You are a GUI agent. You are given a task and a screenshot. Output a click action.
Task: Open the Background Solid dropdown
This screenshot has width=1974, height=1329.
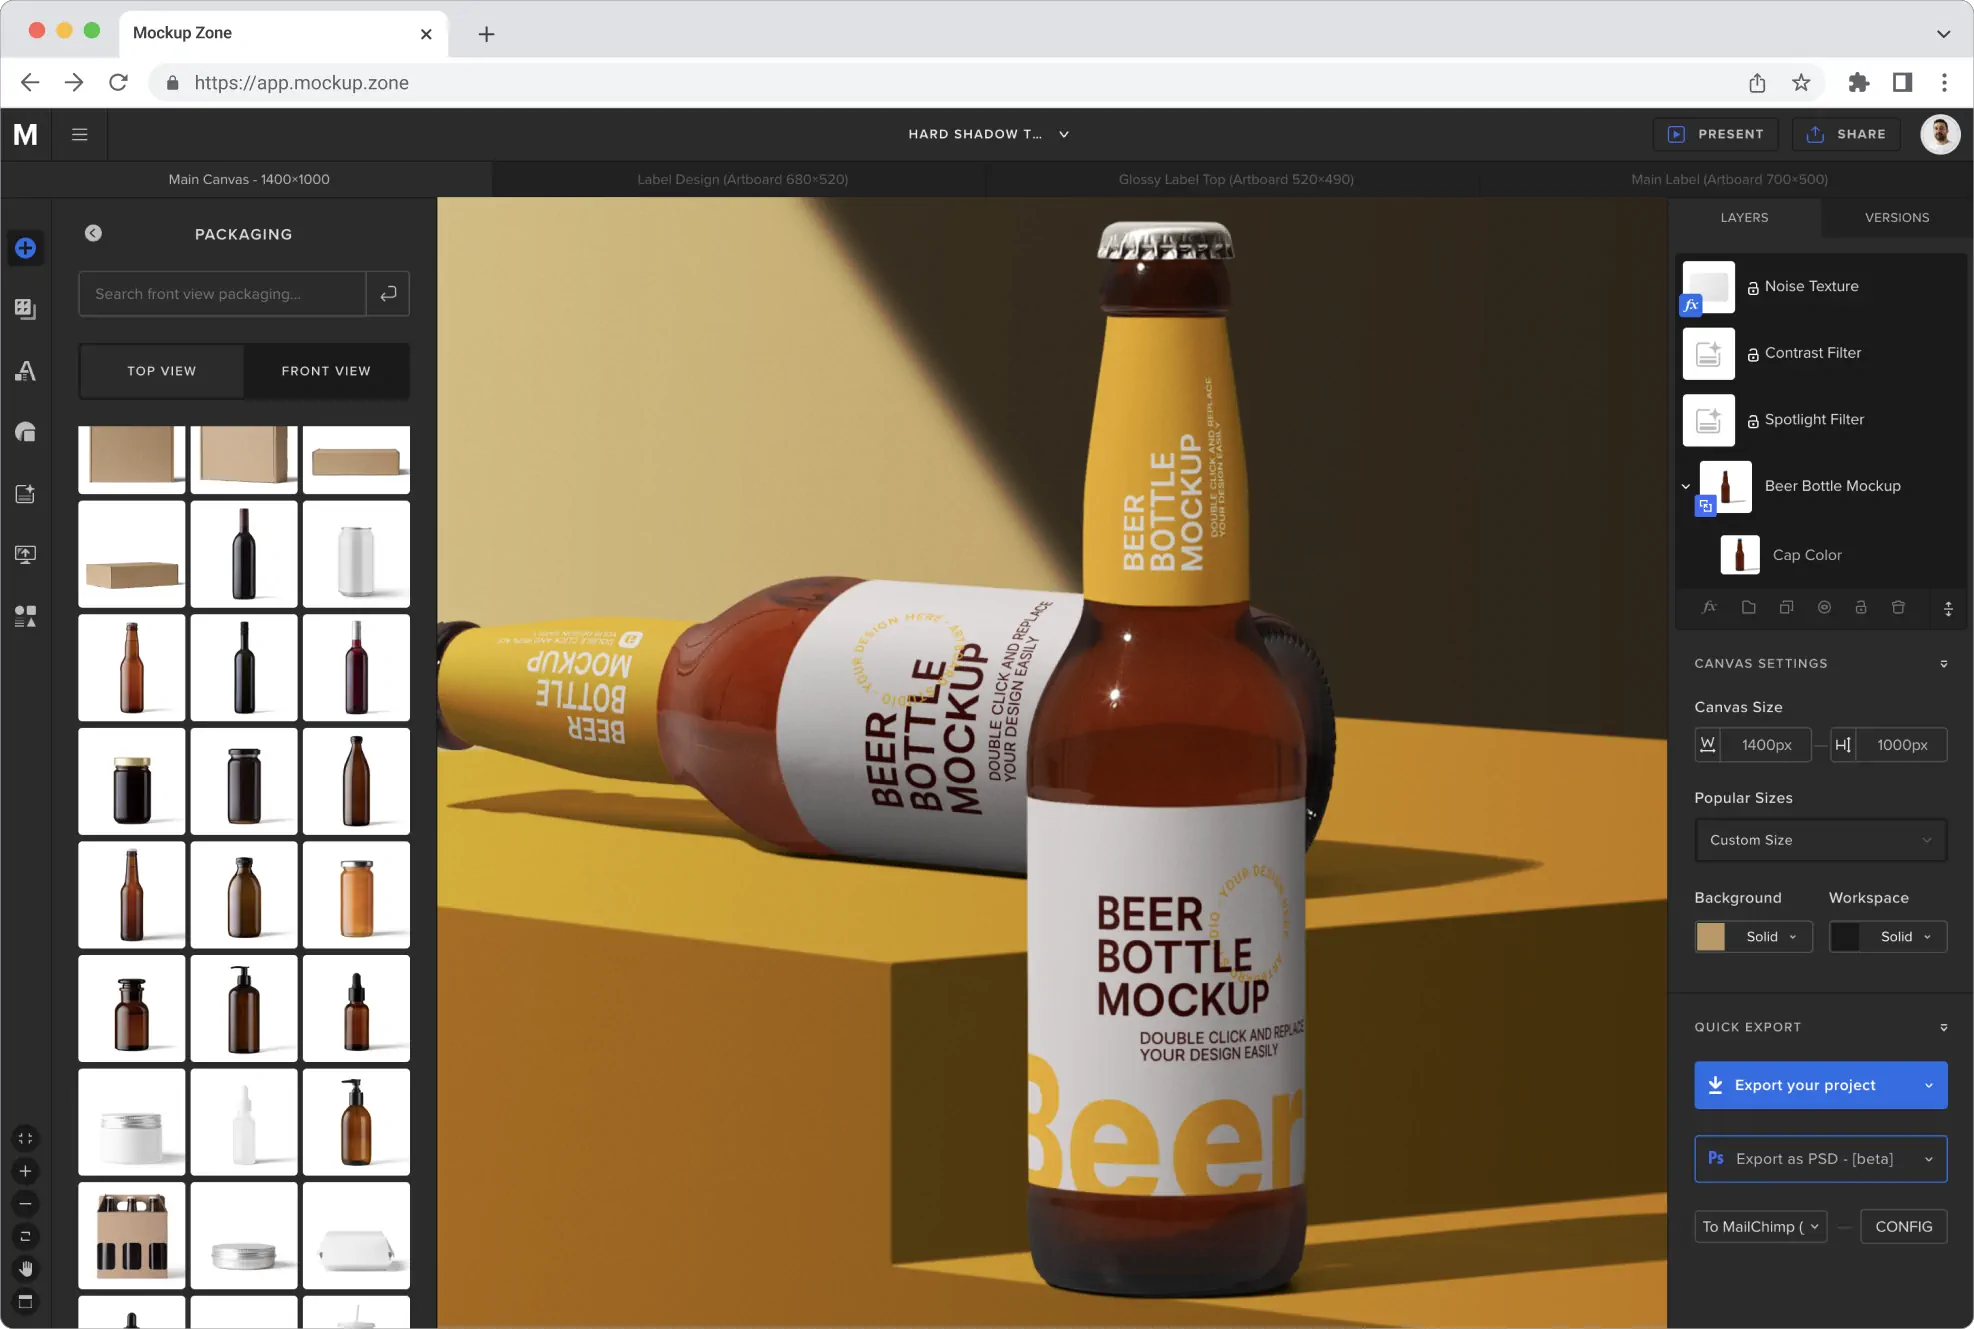pyautogui.click(x=1766, y=937)
